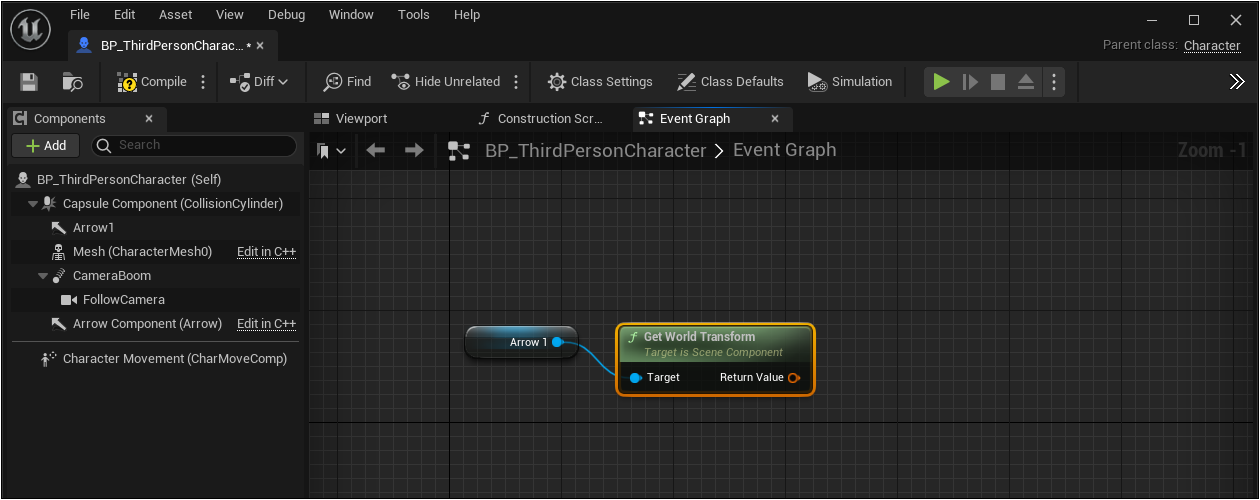Toggle Hide Unrelated nodes

click(x=446, y=82)
